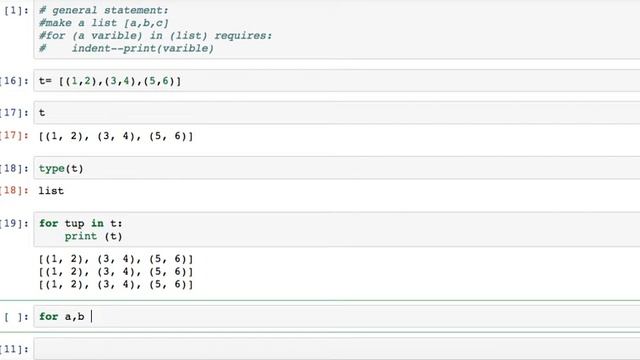The width and height of the screenshot is (640, 360).
Task: Select the cell containing only 't'
Action: (x=337, y=113)
